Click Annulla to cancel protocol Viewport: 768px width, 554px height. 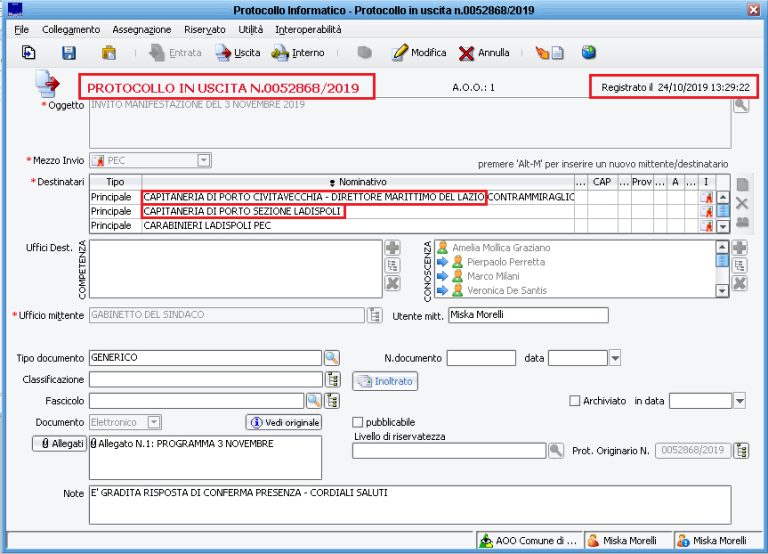[x=484, y=52]
